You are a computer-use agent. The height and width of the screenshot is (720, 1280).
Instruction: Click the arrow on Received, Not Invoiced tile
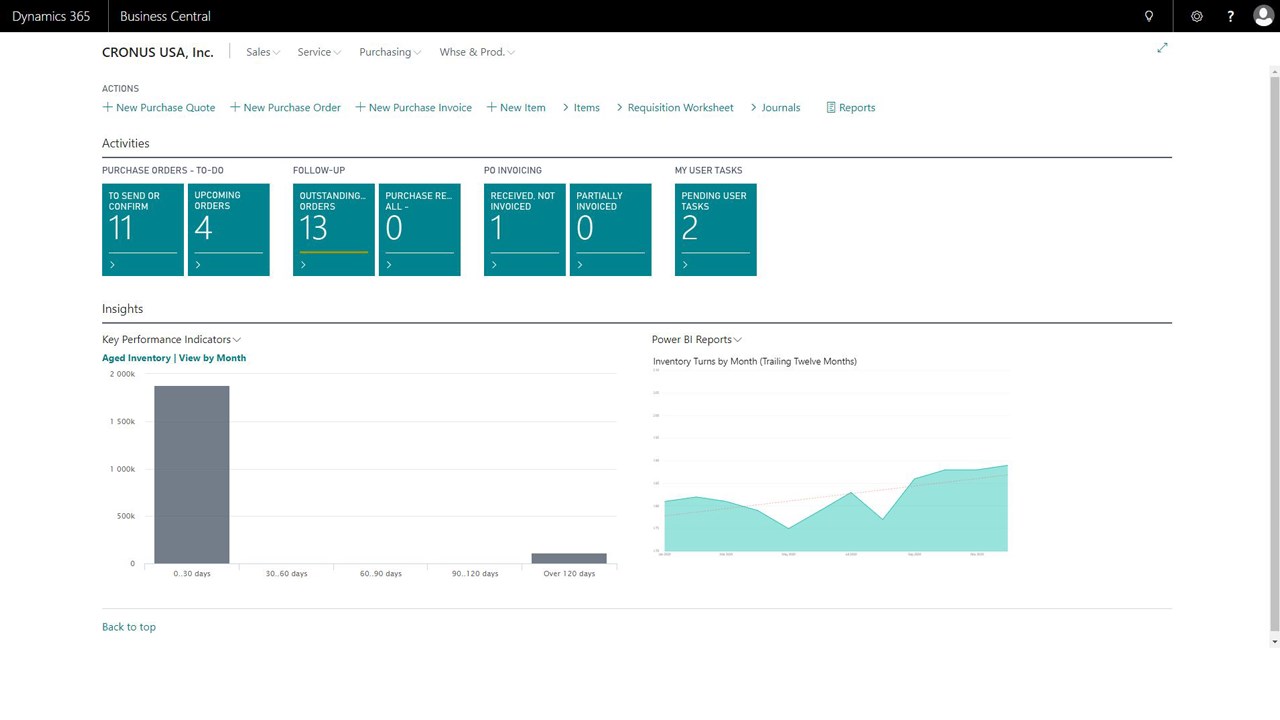[494, 265]
